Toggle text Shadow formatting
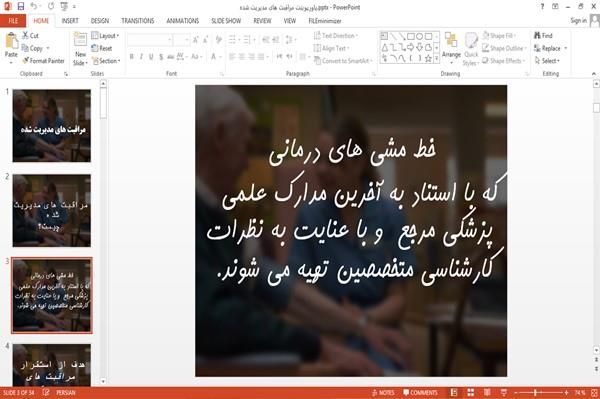Viewport: 600px width, 399px height. click(x=161, y=57)
